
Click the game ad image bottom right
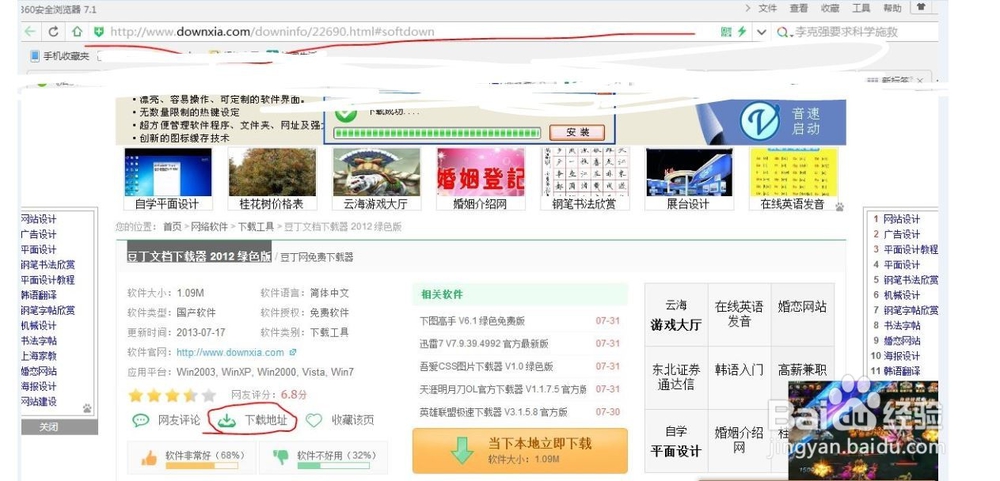(x=863, y=431)
